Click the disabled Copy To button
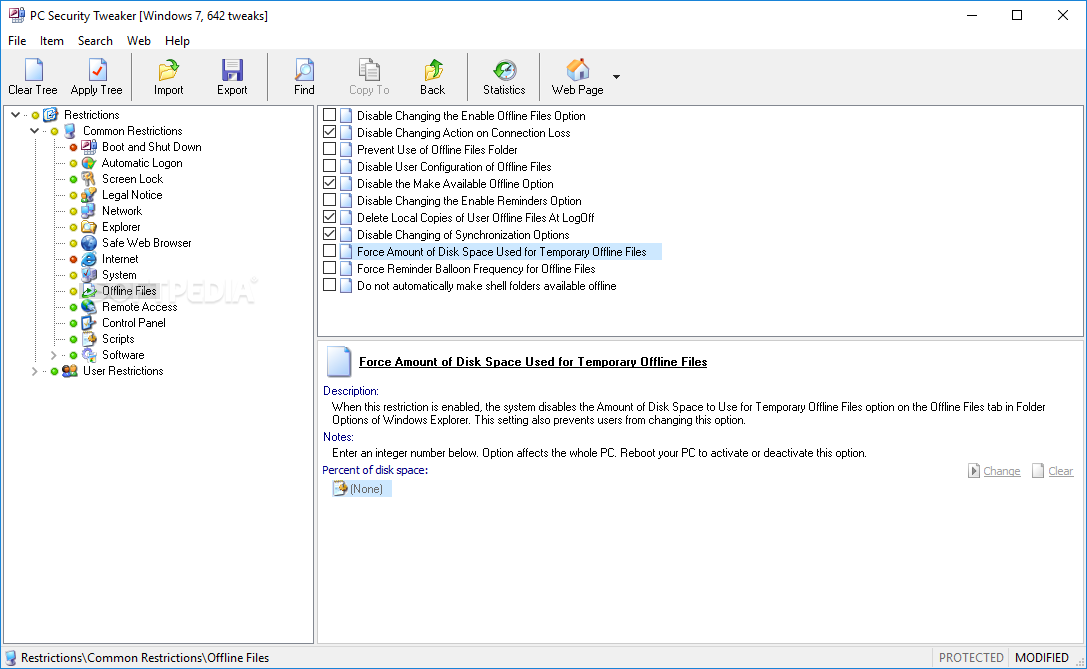Viewport: 1087px width, 669px height. coord(369,76)
